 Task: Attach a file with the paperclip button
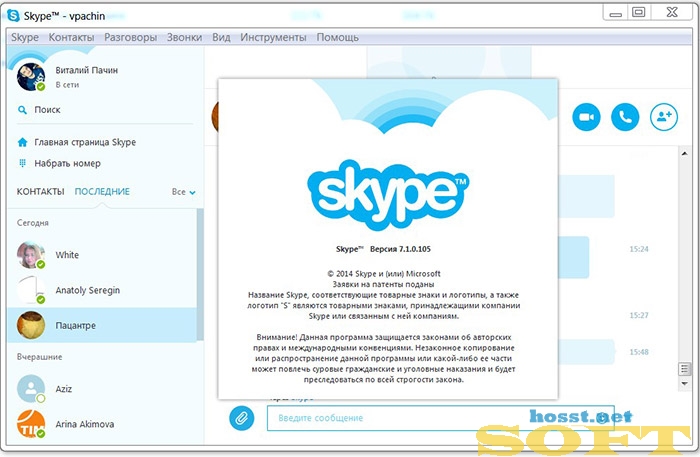(x=242, y=418)
